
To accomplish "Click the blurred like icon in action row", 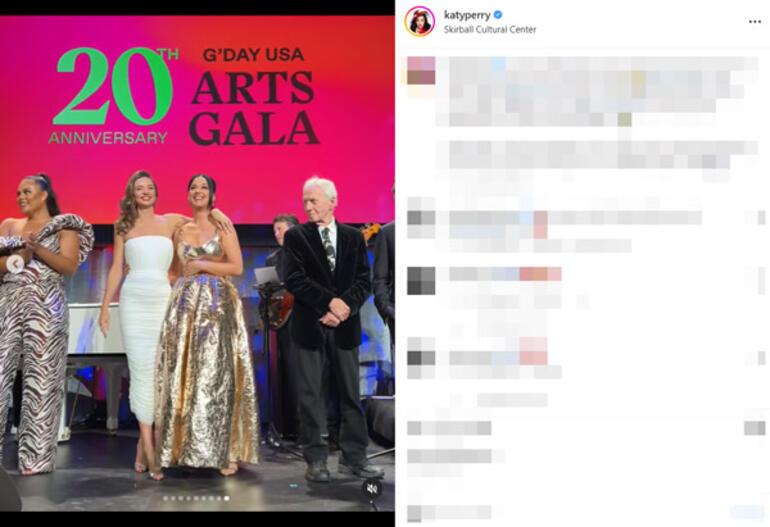I will (414, 428).
